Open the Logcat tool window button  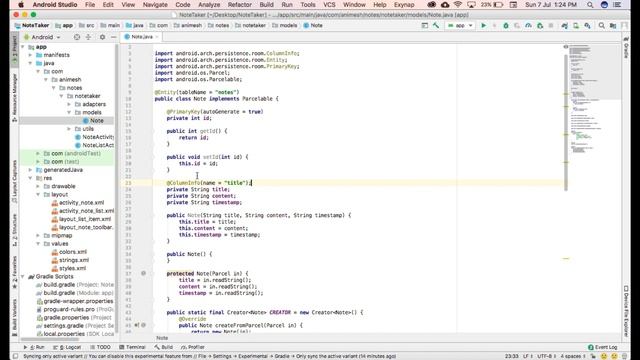68,347
